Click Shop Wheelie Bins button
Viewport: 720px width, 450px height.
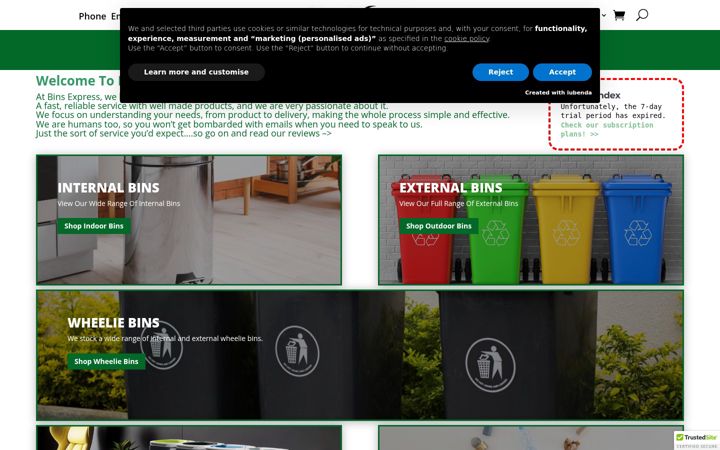[106, 361]
